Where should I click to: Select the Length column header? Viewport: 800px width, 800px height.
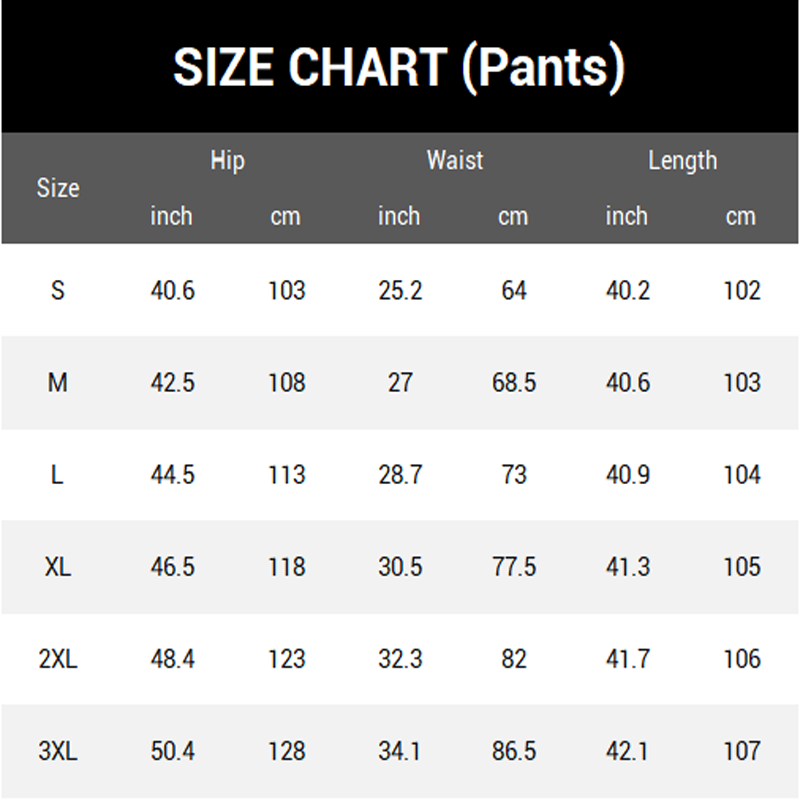pos(683,161)
